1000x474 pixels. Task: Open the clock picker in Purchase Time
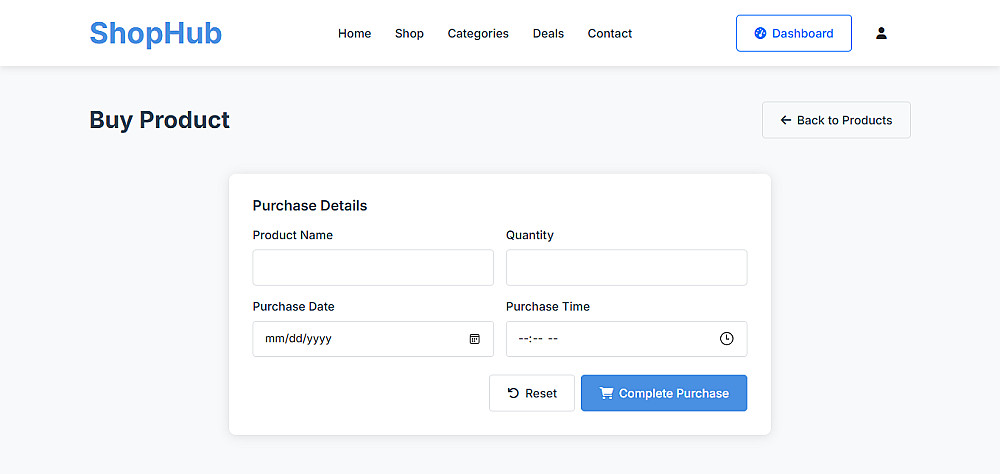(726, 339)
